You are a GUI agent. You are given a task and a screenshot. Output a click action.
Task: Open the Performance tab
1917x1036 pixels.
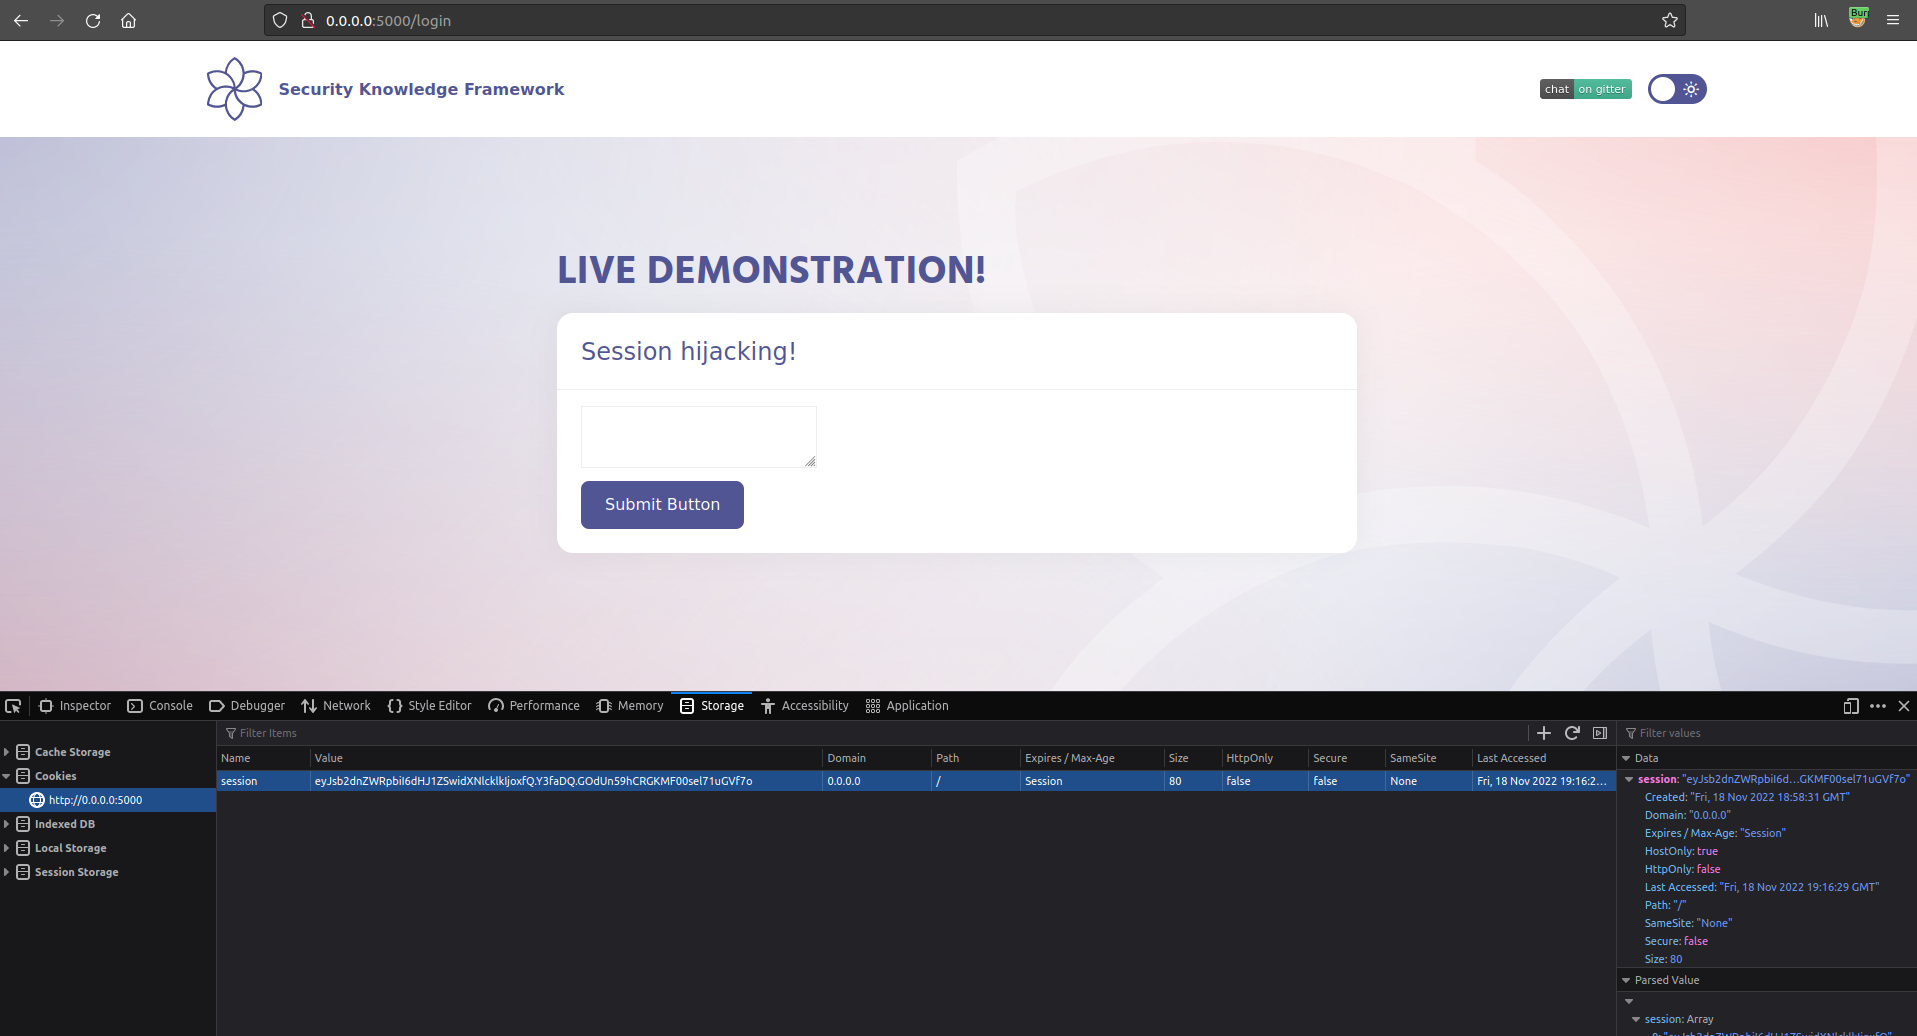(x=534, y=706)
